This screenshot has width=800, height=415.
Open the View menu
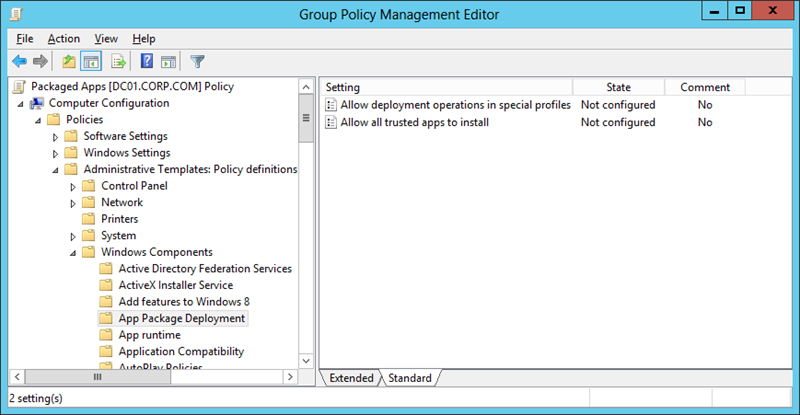[x=106, y=38]
